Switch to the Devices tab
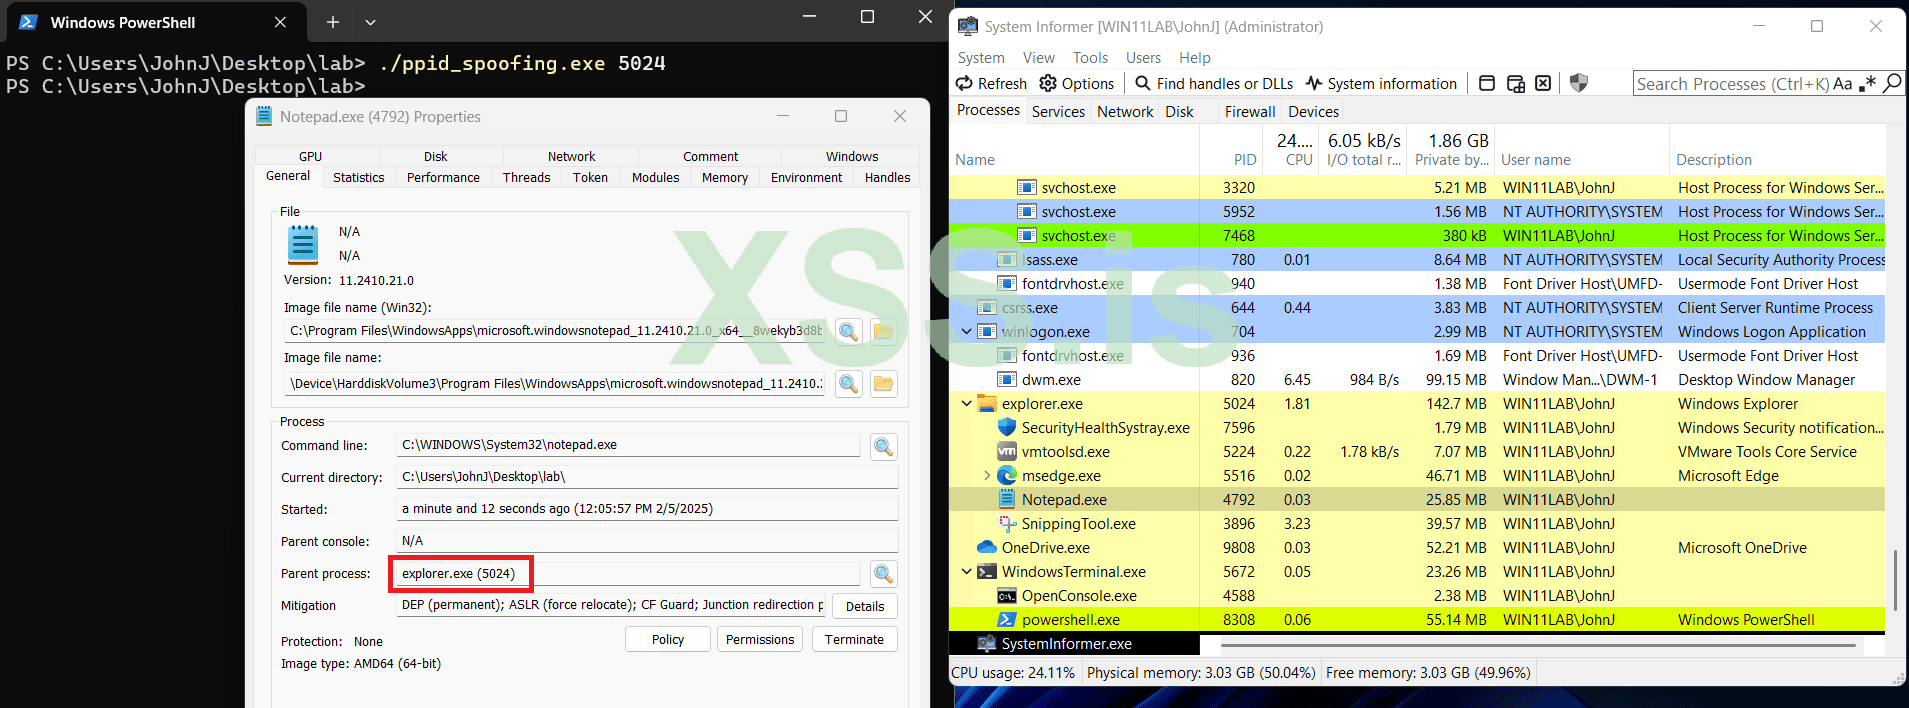The image size is (1909, 708). [x=1313, y=111]
